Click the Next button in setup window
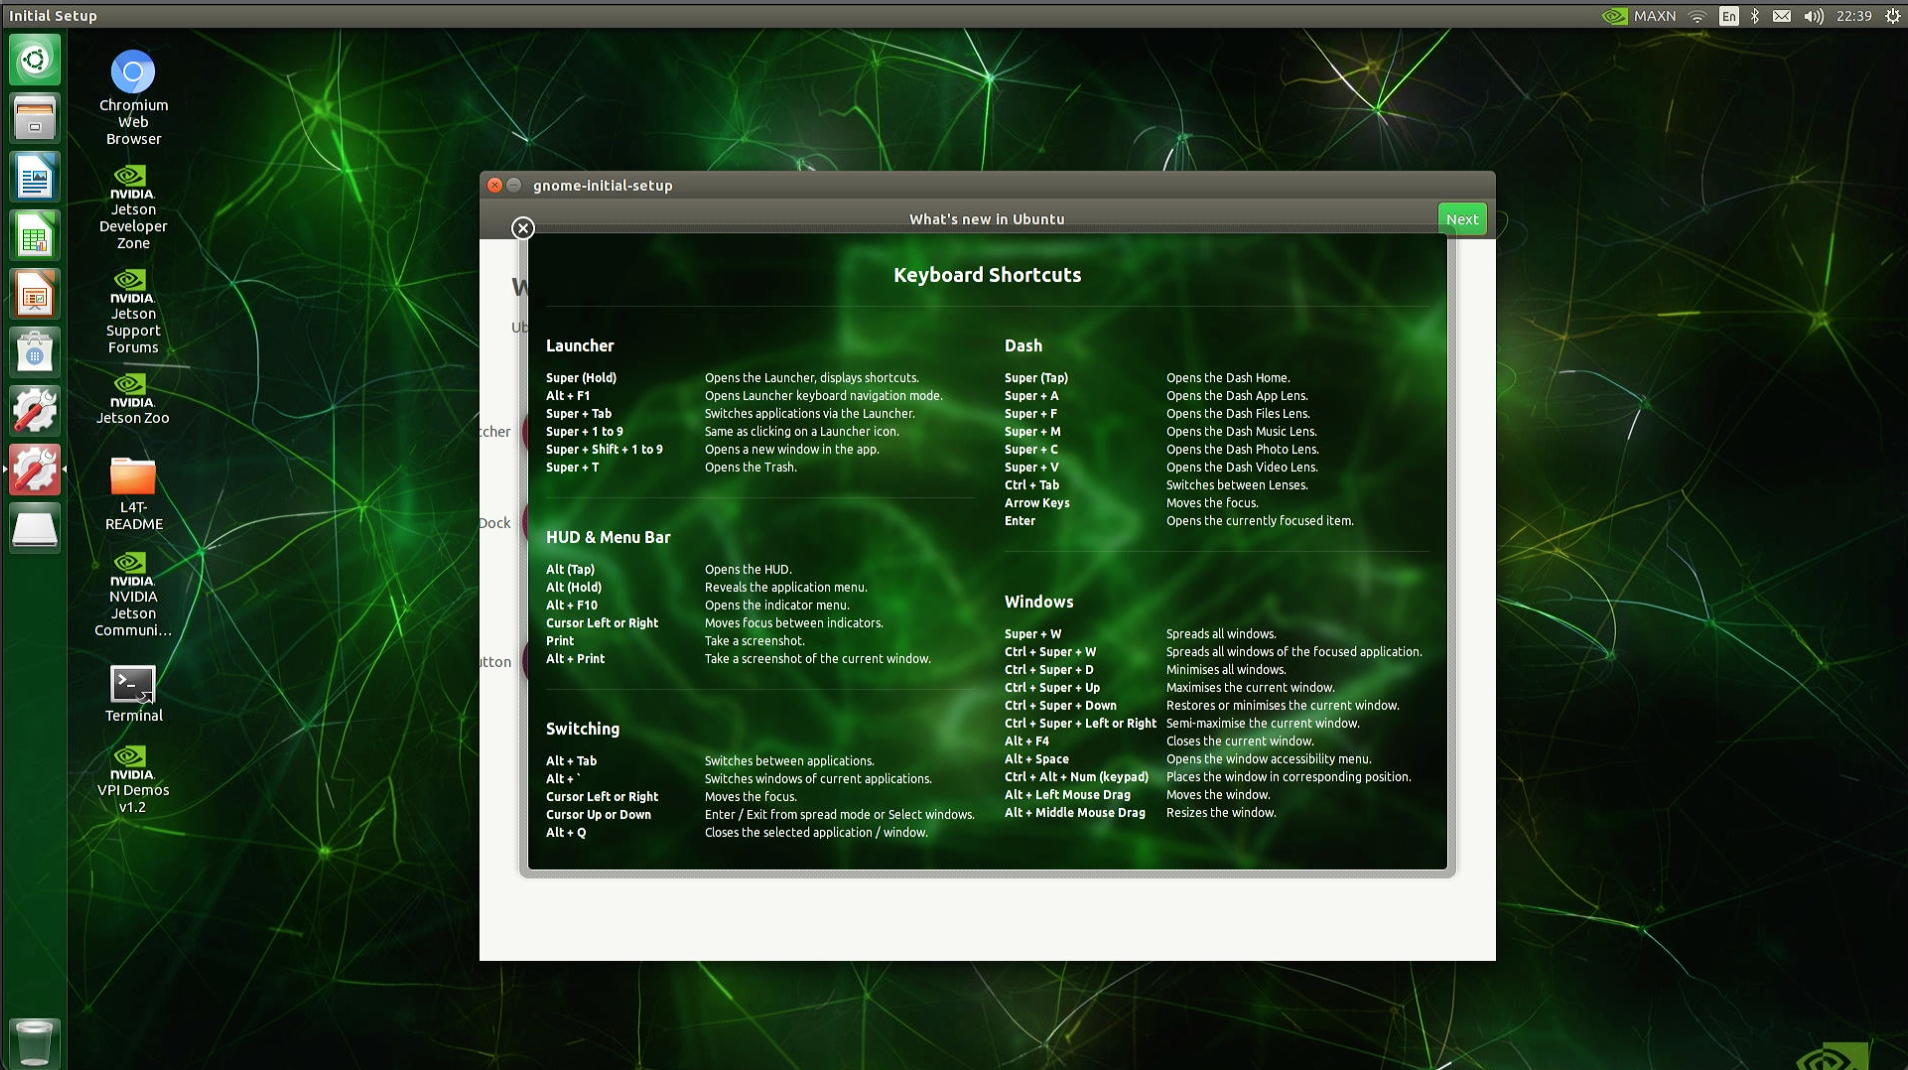The height and width of the screenshot is (1070, 1908). (x=1462, y=219)
